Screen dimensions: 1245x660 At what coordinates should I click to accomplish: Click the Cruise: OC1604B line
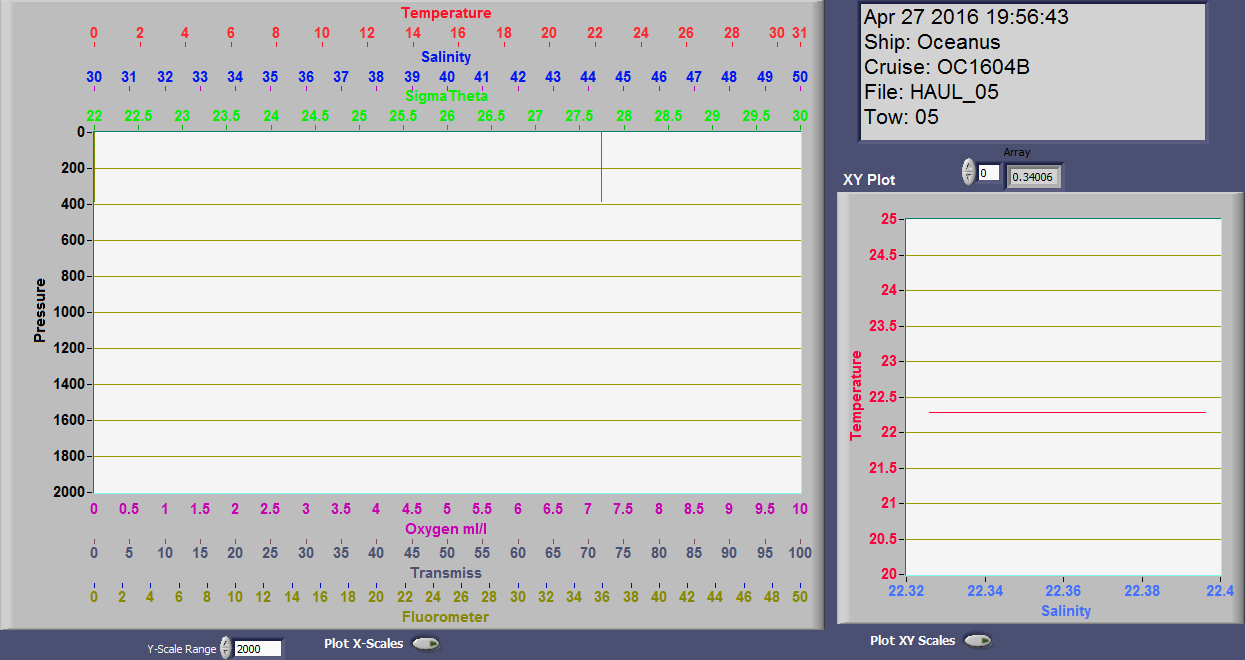947,67
